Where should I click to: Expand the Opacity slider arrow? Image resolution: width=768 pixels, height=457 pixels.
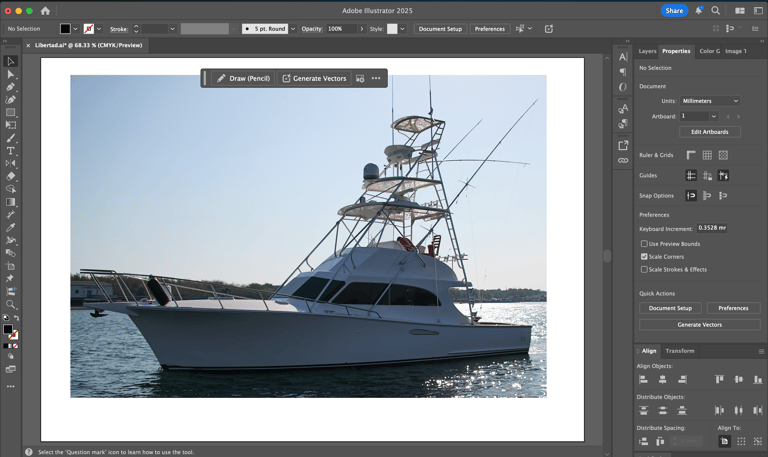361,29
